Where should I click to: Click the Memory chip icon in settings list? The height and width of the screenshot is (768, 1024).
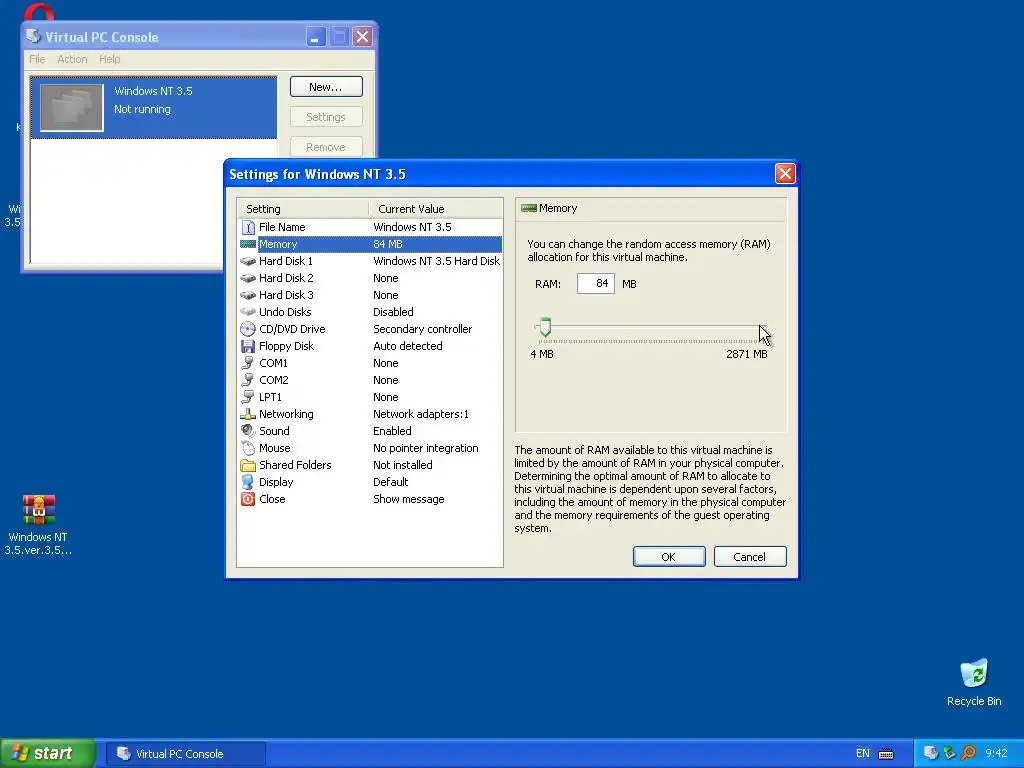click(x=248, y=244)
